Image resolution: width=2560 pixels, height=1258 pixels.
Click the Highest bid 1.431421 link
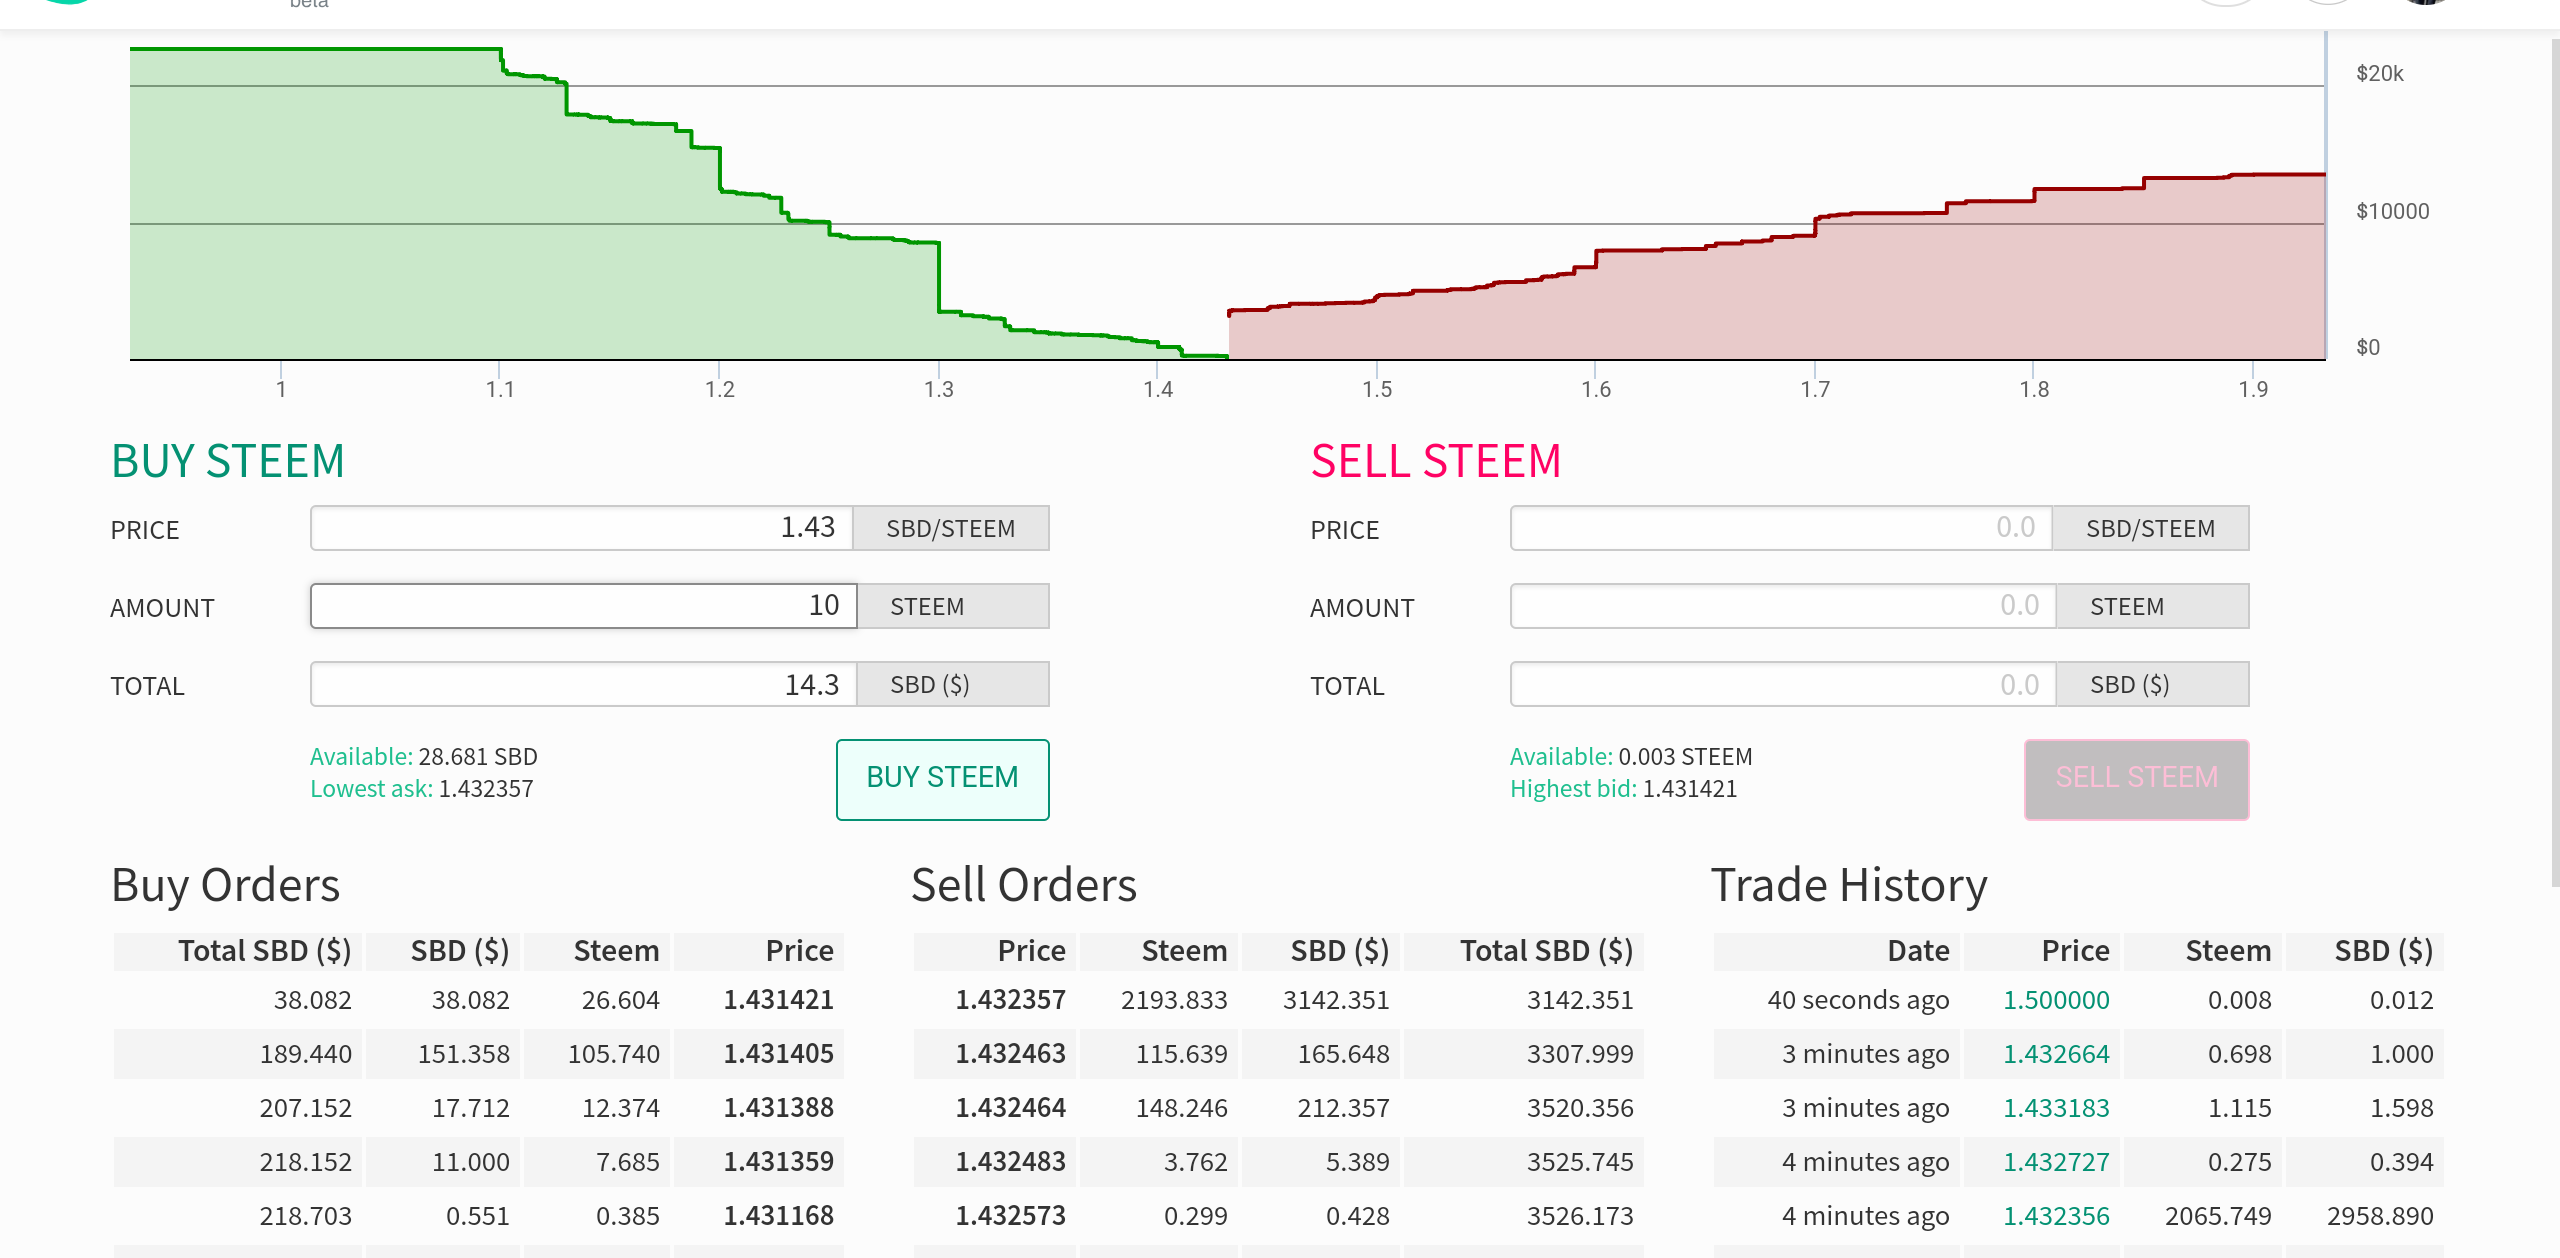point(1623,789)
